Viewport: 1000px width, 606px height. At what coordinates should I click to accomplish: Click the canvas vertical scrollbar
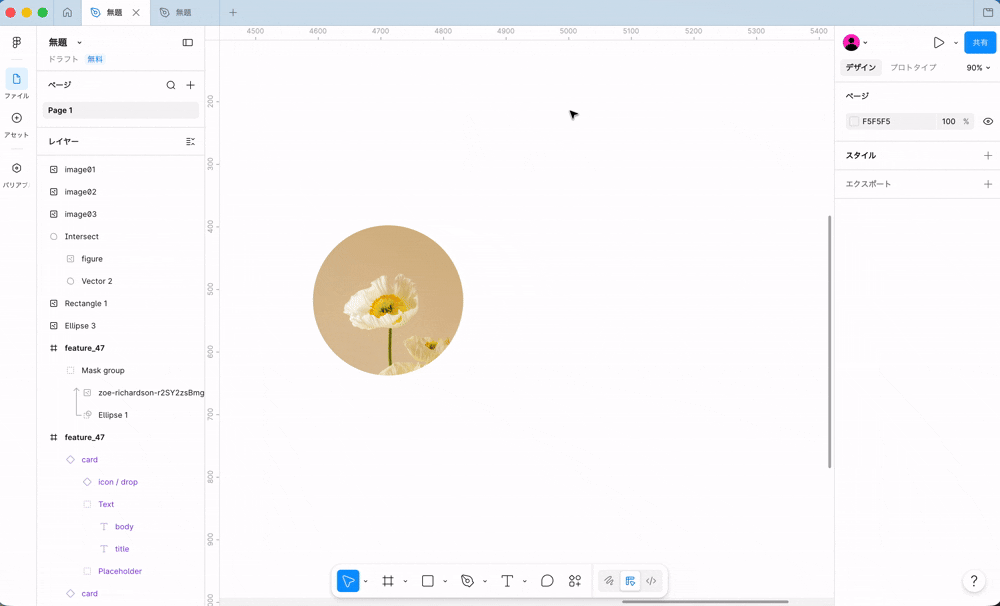coord(830,342)
